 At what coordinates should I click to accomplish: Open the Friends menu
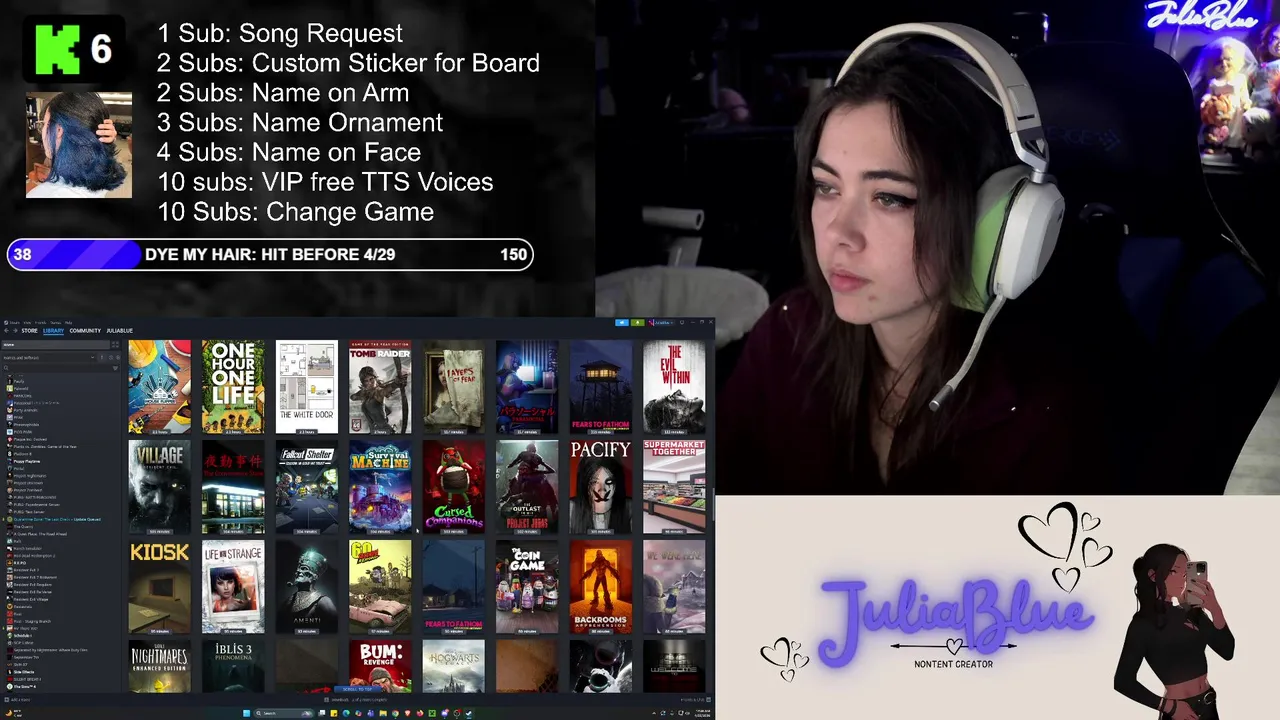pyautogui.click(x=40, y=323)
